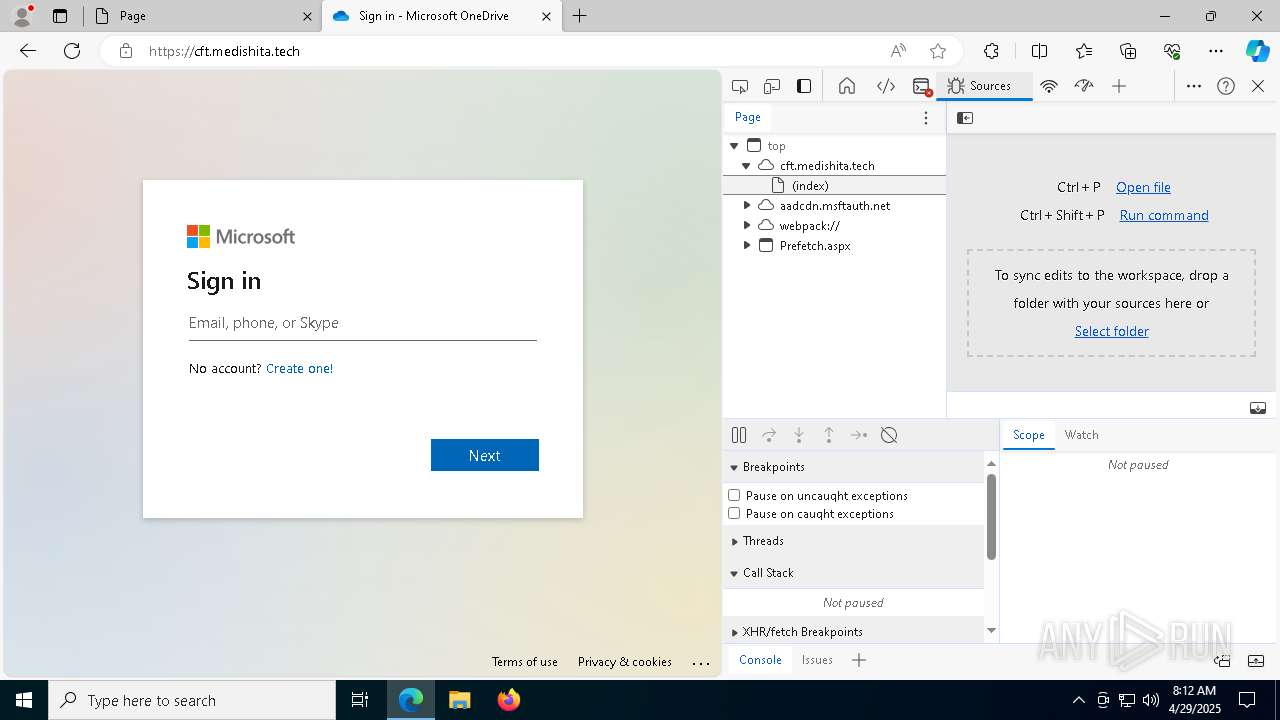The image size is (1280, 720).
Task: Open the Console drawer tab
Action: (760, 660)
